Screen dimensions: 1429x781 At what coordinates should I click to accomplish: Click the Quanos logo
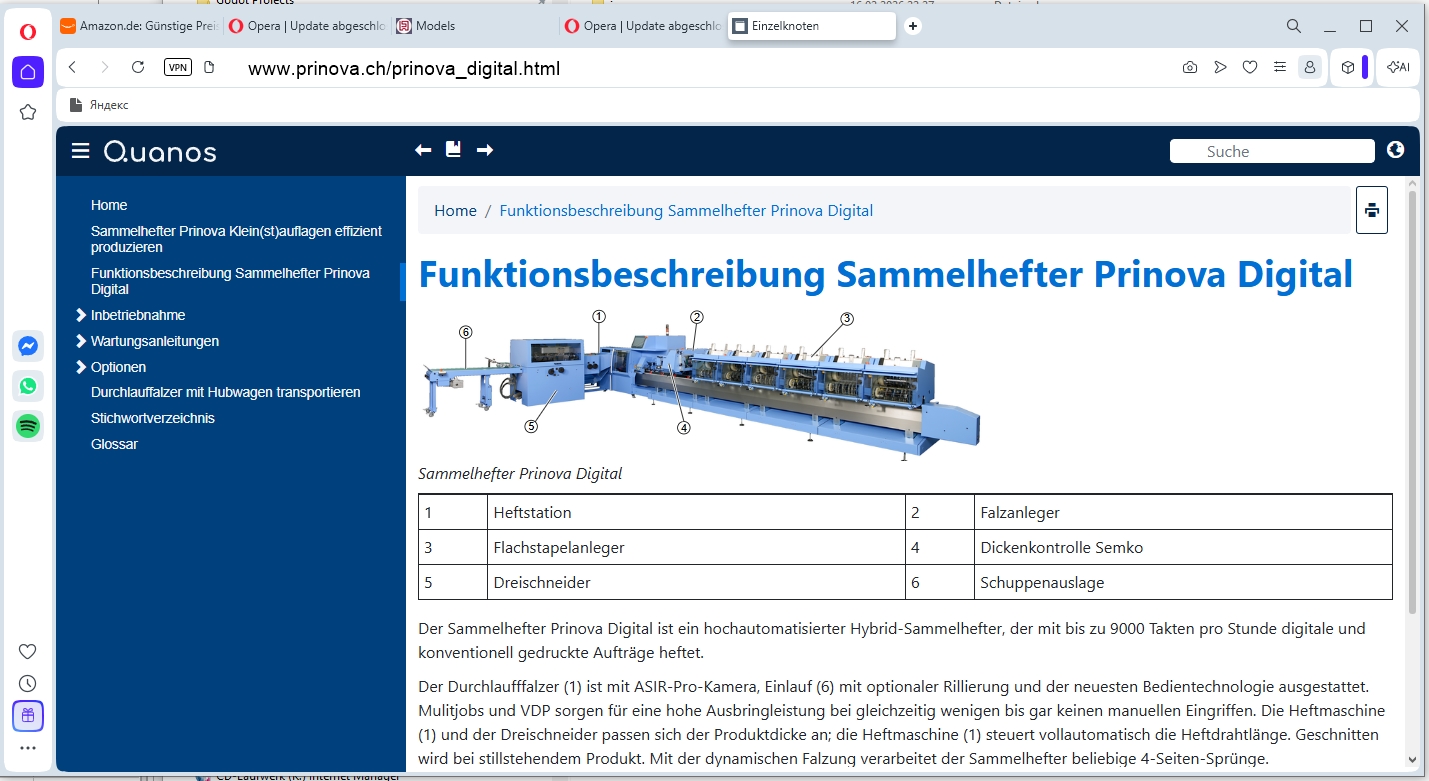tap(160, 152)
